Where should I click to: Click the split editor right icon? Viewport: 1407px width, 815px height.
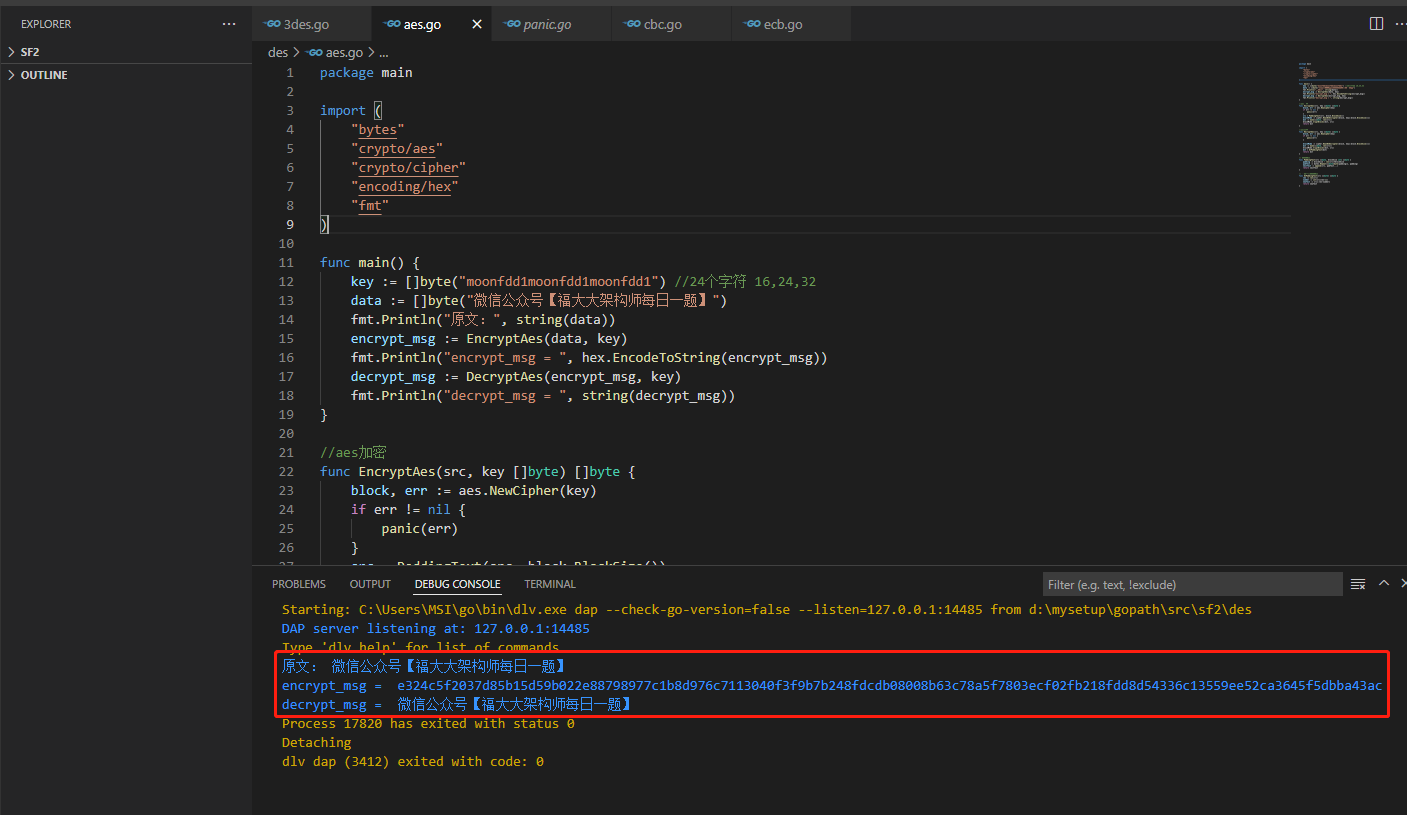(x=1376, y=24)
